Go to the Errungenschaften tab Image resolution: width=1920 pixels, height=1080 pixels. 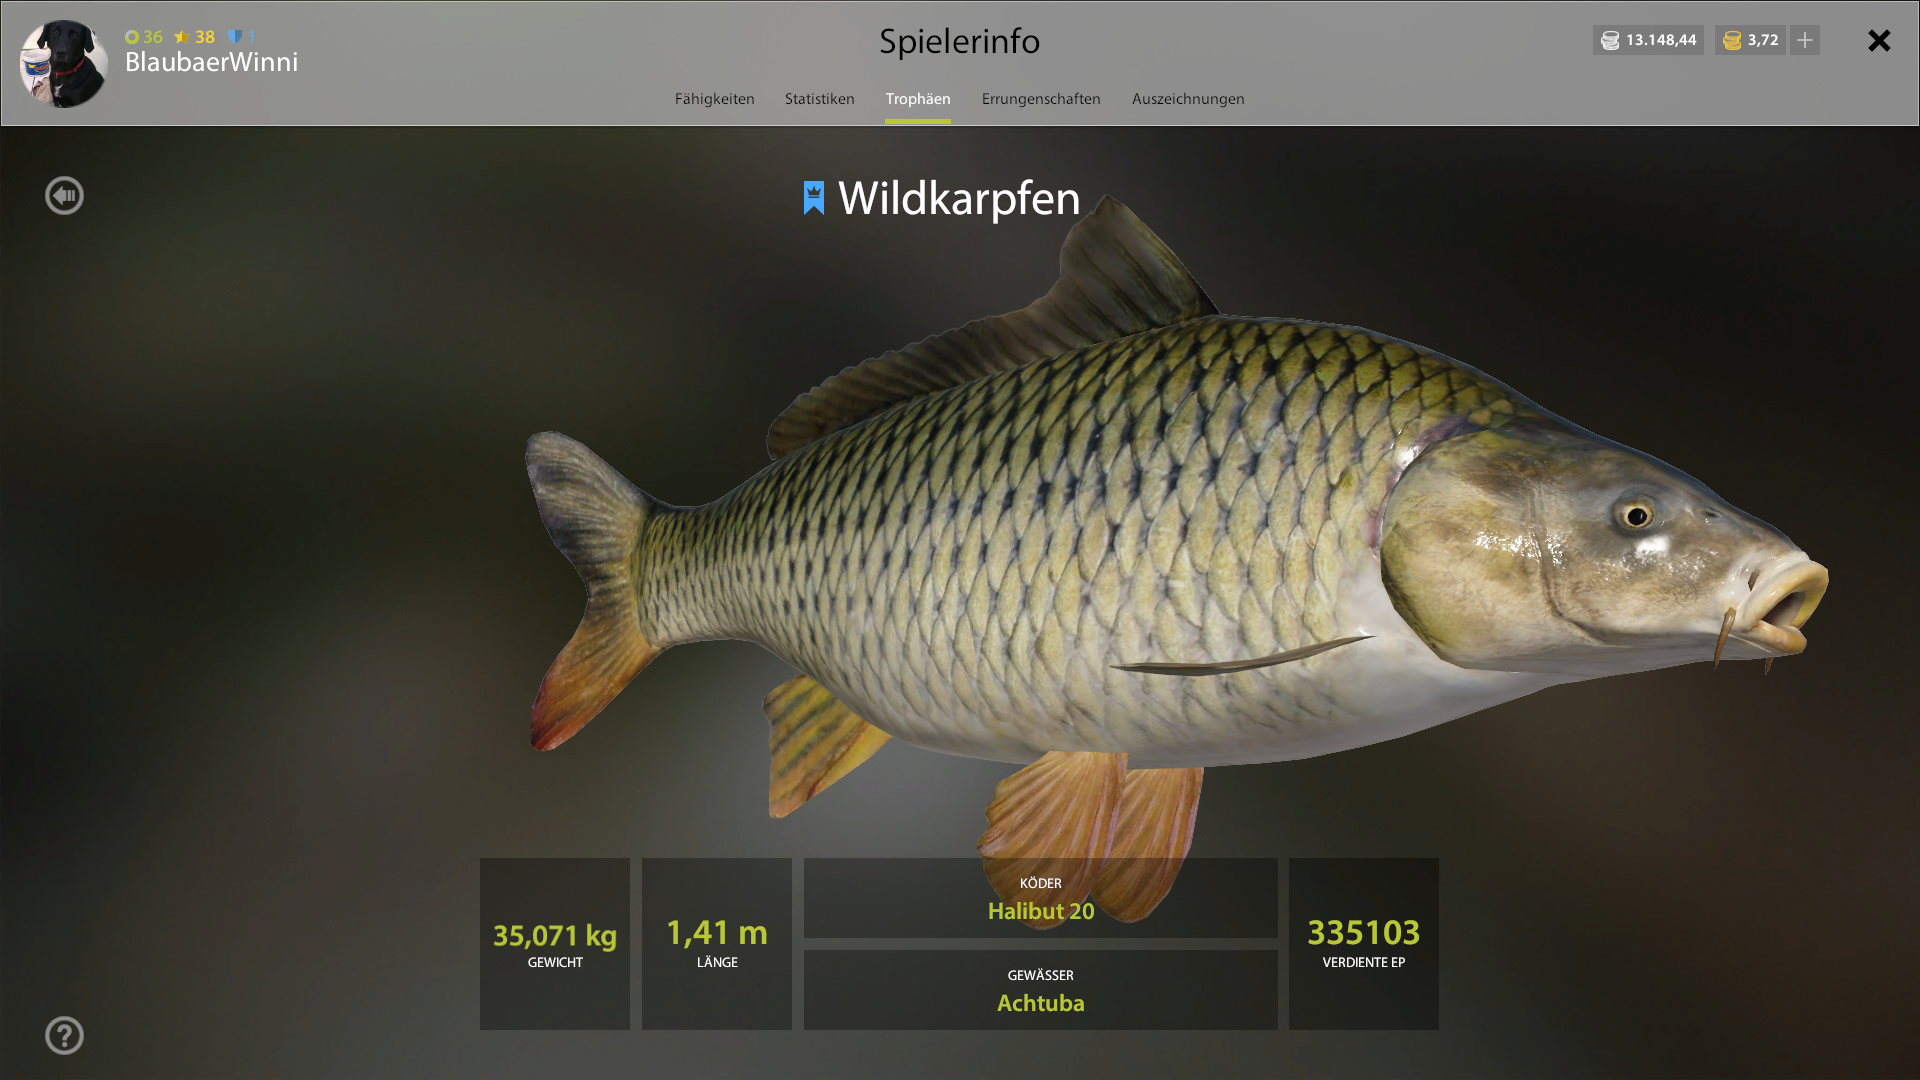1041,99
